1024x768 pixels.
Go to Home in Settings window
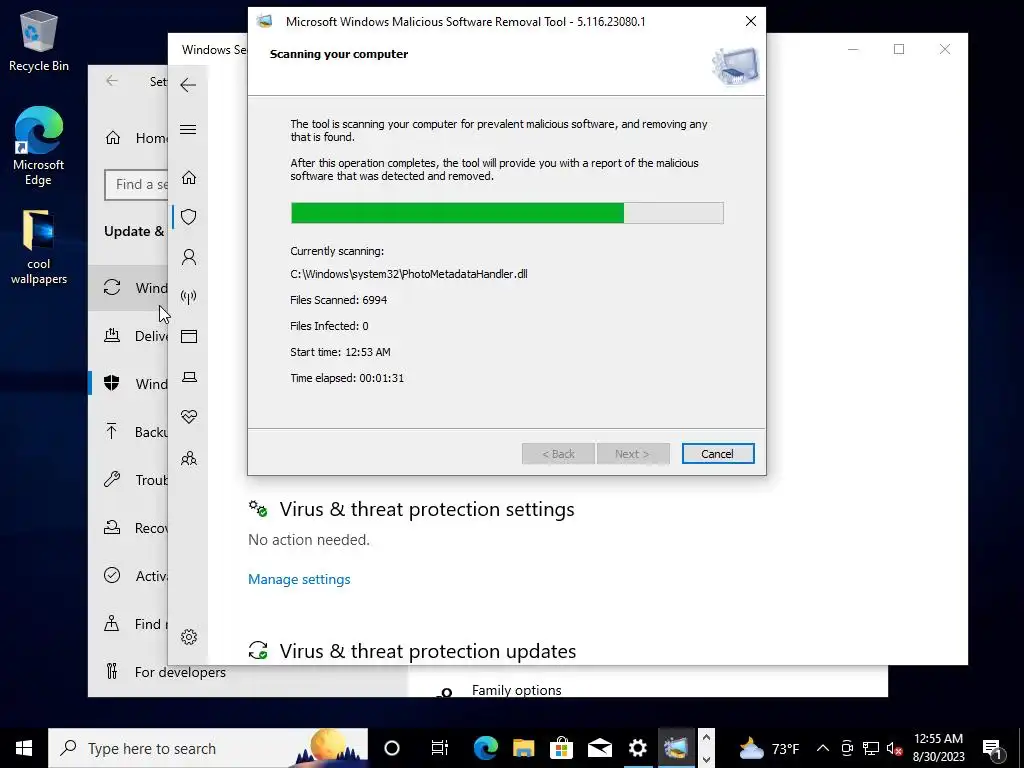[135, 138]
